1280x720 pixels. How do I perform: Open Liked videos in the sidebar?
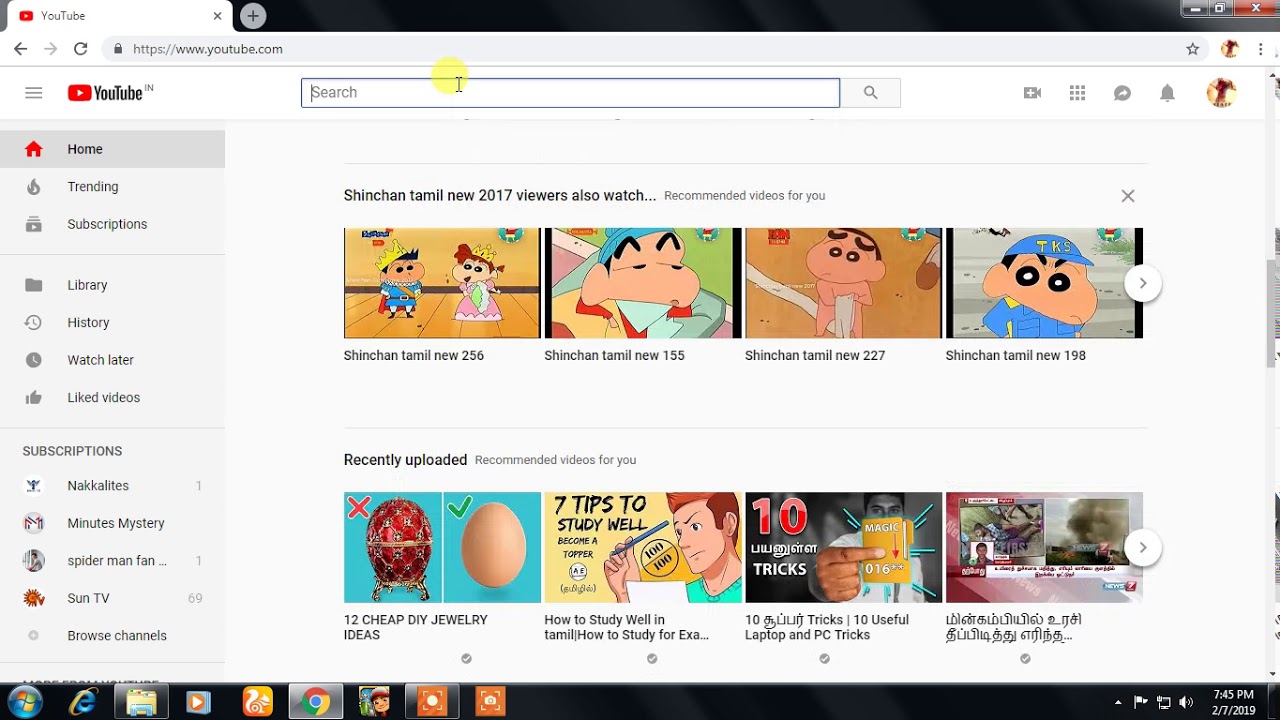(112, 397)
